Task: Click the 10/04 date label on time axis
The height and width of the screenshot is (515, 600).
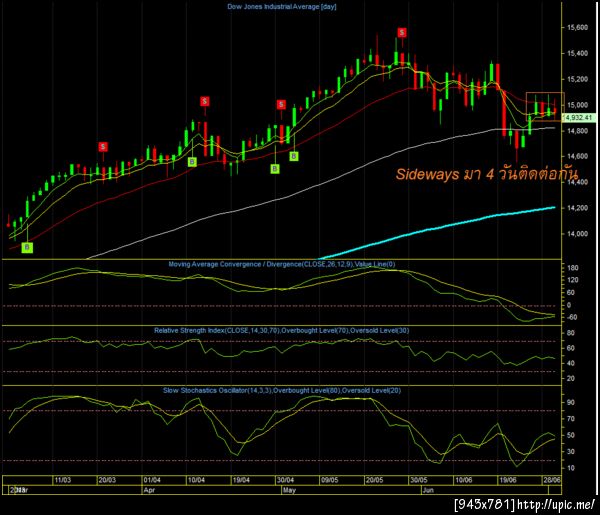Action: pos(196,480)
